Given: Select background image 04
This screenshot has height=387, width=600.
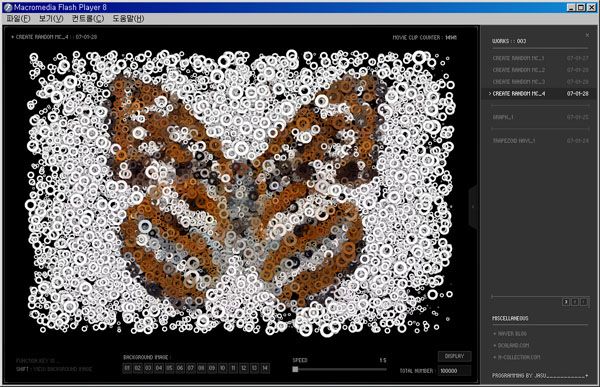Looking at the screenshot, I should pos(159,368).
